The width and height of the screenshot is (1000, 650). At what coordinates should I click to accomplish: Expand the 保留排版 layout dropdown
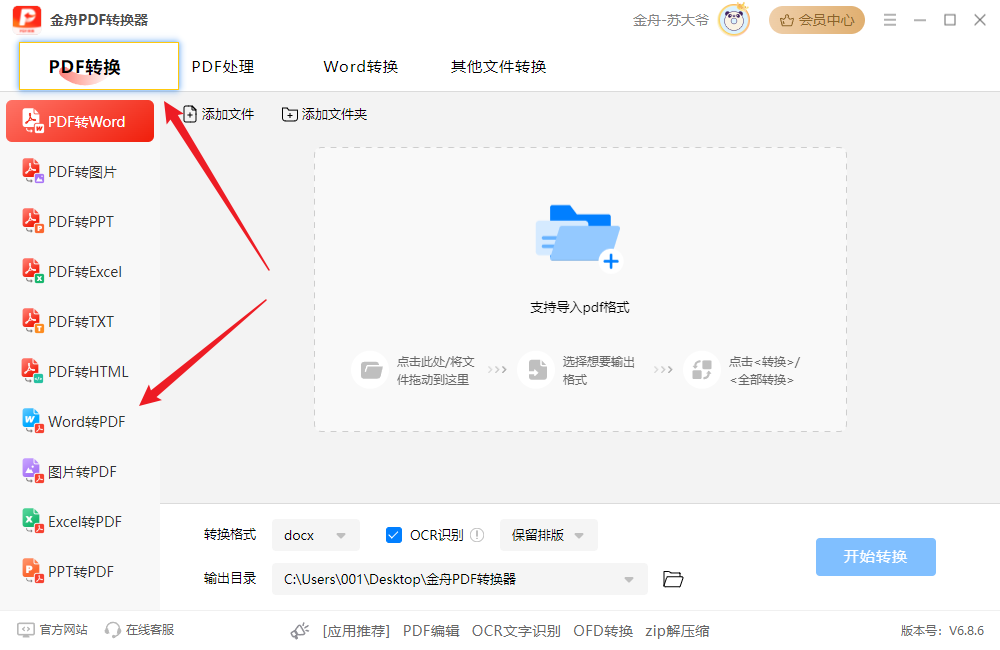(x=548, y=535)
